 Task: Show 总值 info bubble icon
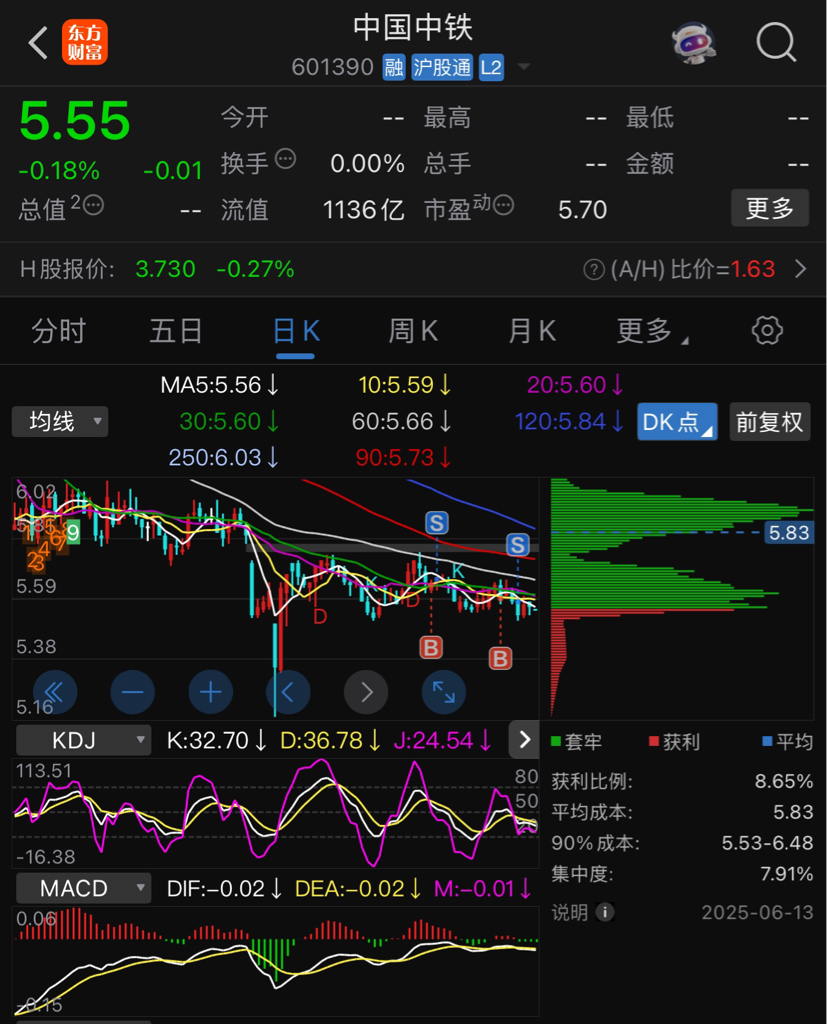[93, 205]
